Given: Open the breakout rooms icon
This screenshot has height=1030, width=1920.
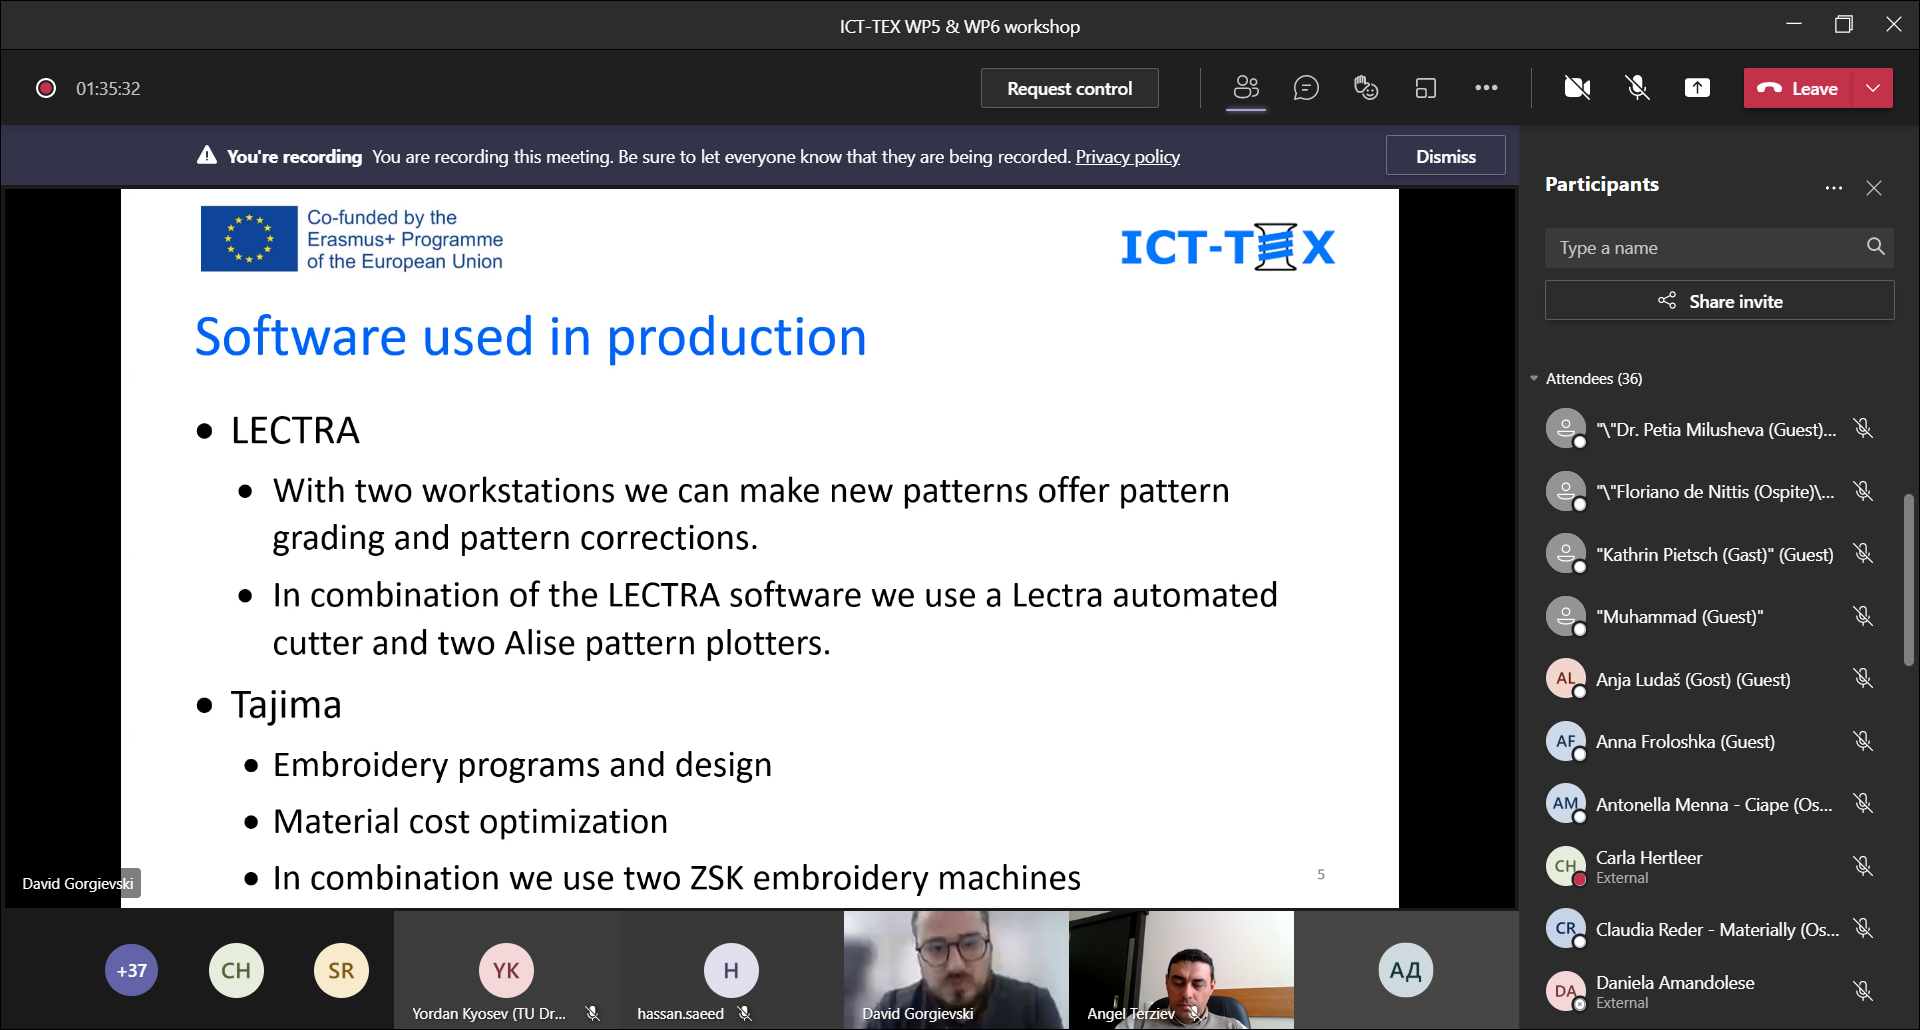Looking at the screenshot, I should tap(1426, 88).
